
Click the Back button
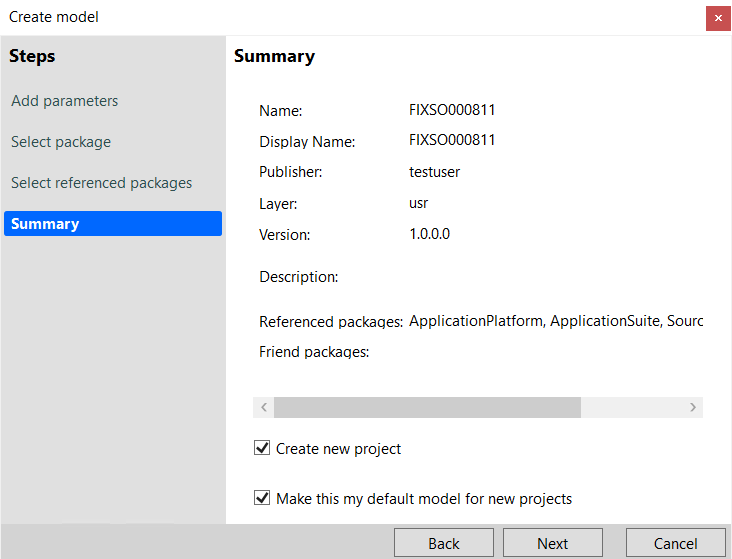point(444,543)
